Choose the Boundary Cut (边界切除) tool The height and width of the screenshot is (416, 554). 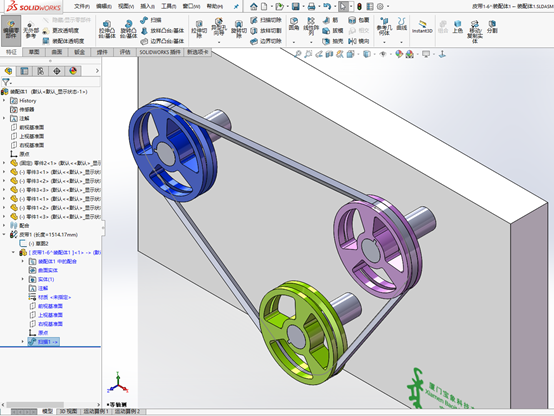click(266, 41)
